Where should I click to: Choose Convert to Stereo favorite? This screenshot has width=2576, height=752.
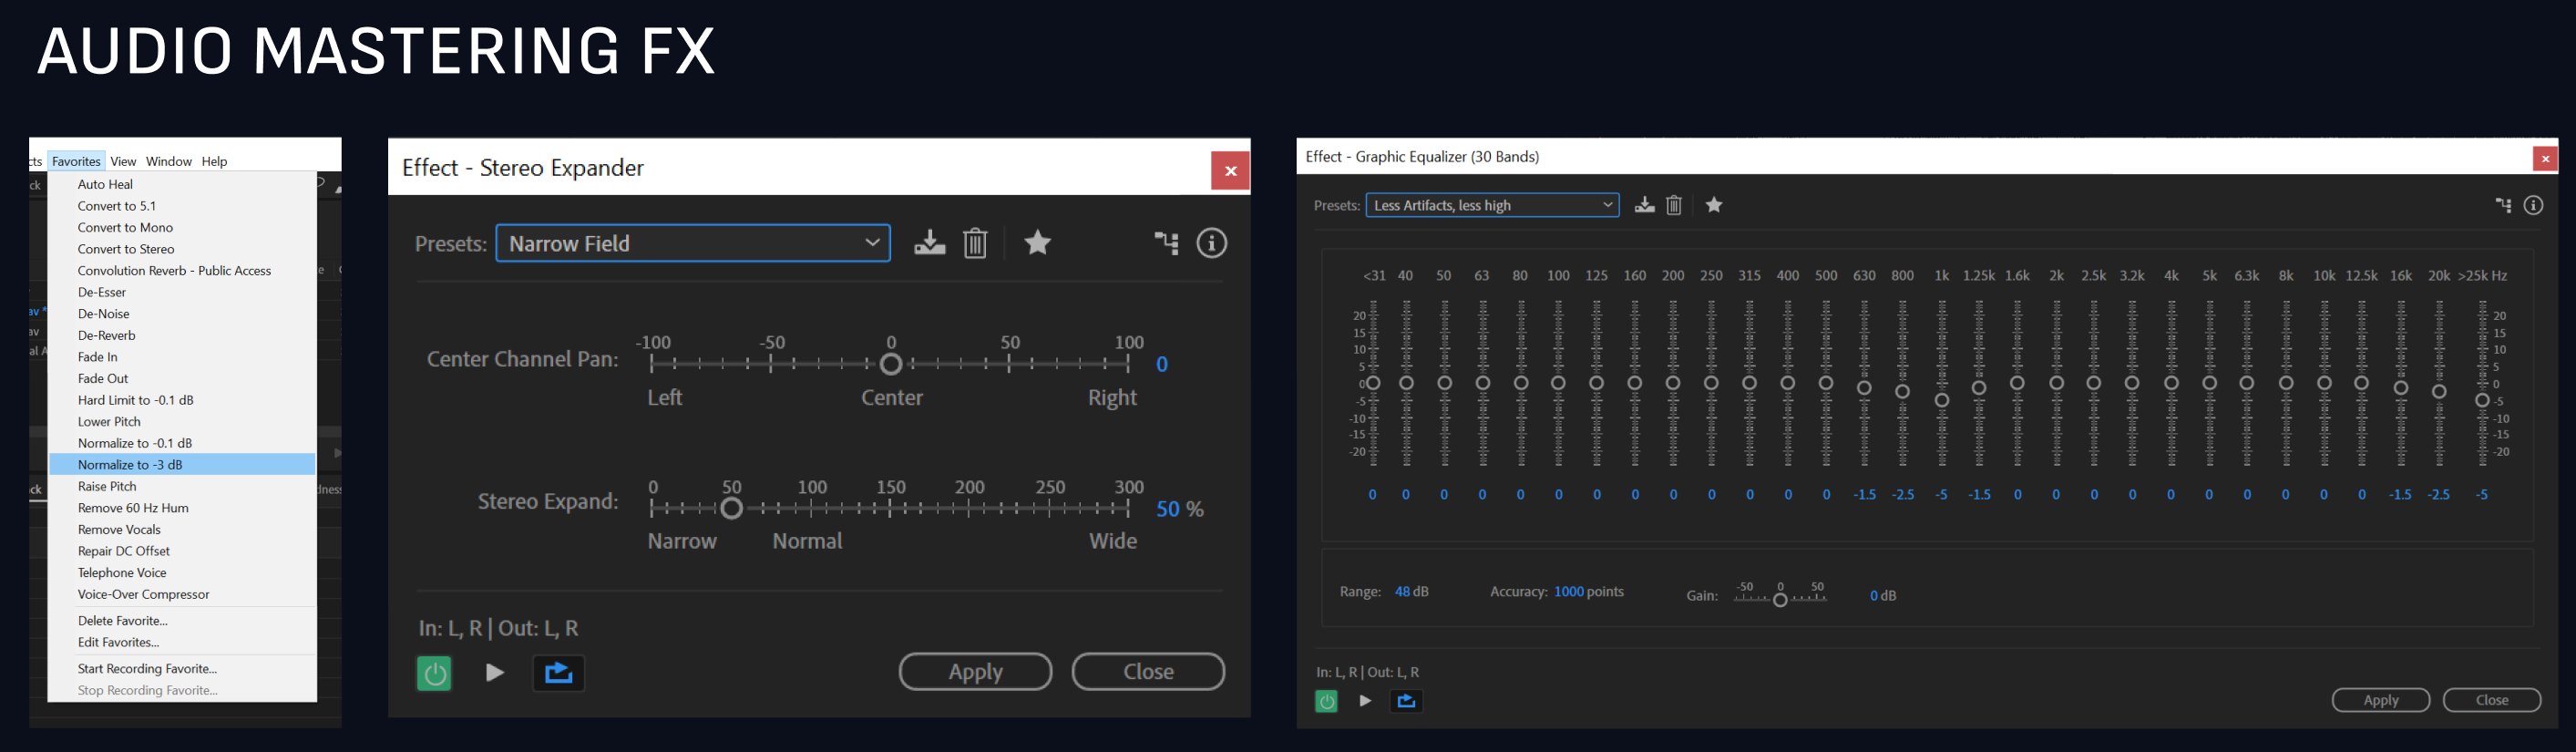click(x=182, y=249)
